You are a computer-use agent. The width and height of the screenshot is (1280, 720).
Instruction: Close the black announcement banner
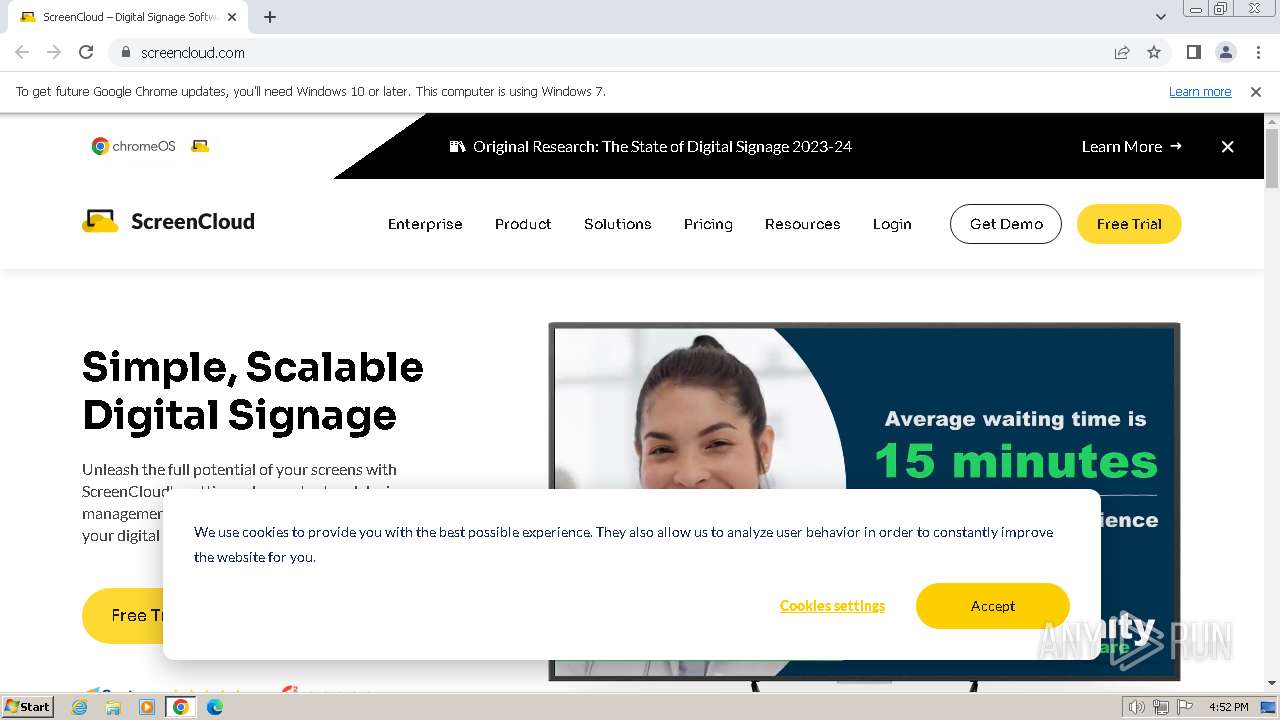[x=1228, y=146]
